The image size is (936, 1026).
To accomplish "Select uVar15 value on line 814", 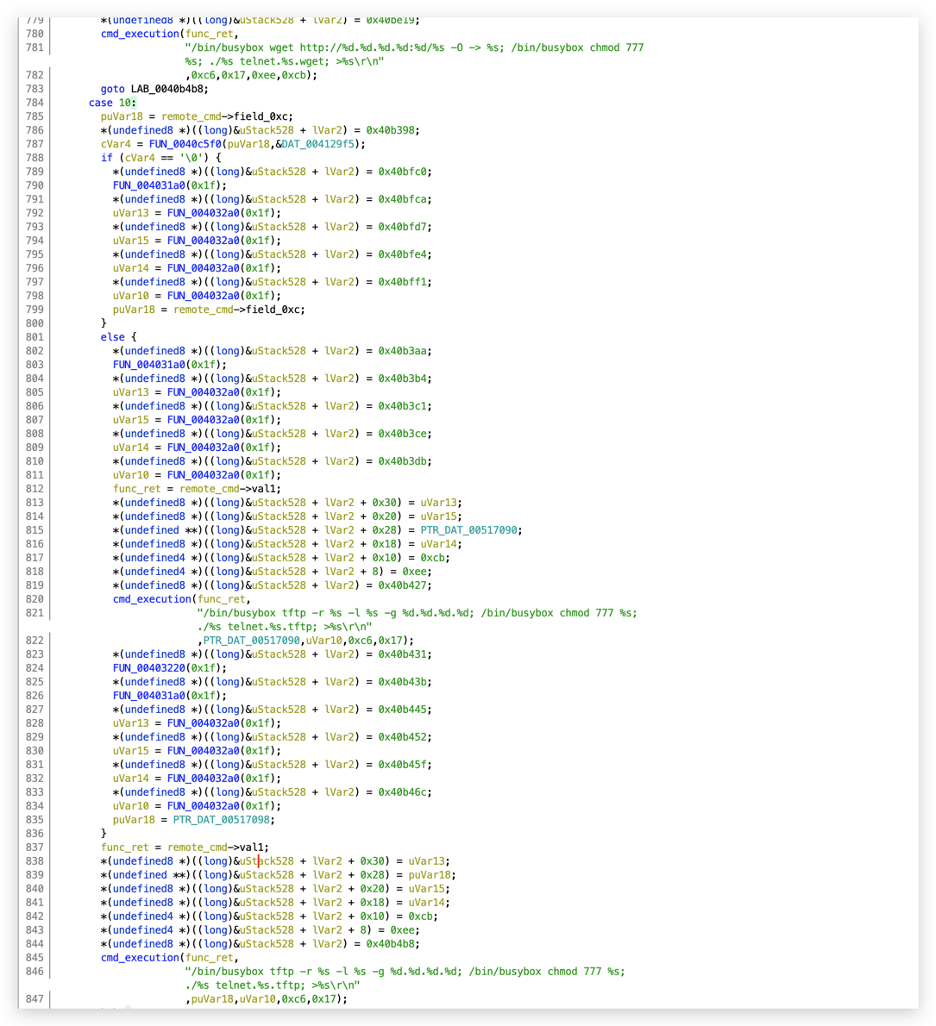I will point(439,516).
